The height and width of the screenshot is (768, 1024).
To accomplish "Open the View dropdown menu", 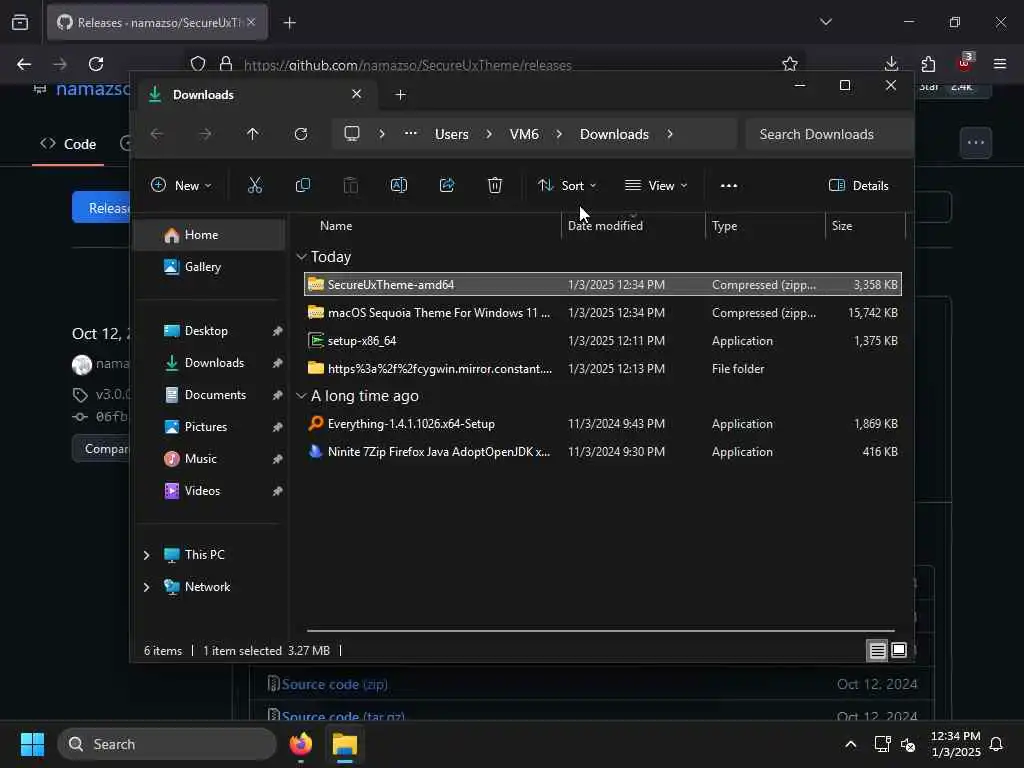I will point(656,185).
